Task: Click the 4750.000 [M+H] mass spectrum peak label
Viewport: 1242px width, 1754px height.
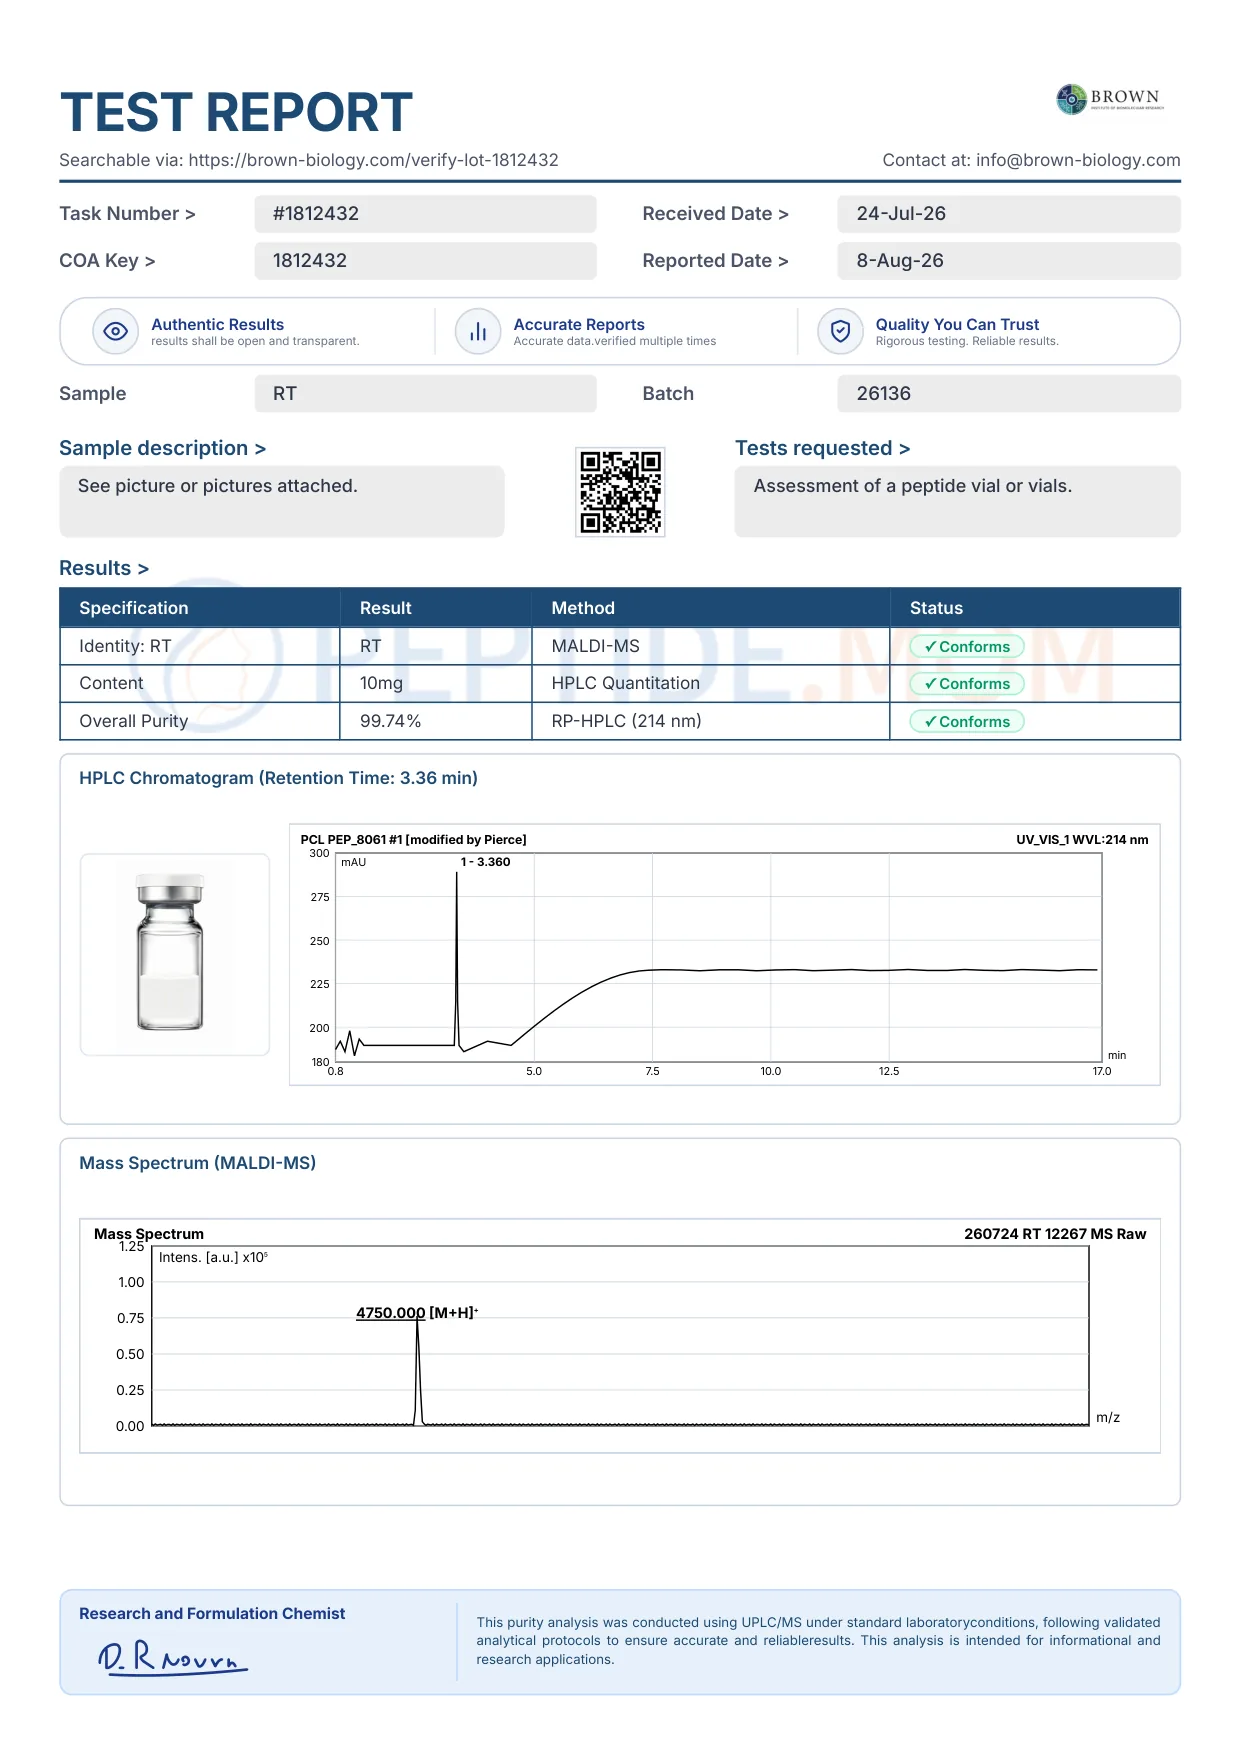Action: [x=417, y=1313]
